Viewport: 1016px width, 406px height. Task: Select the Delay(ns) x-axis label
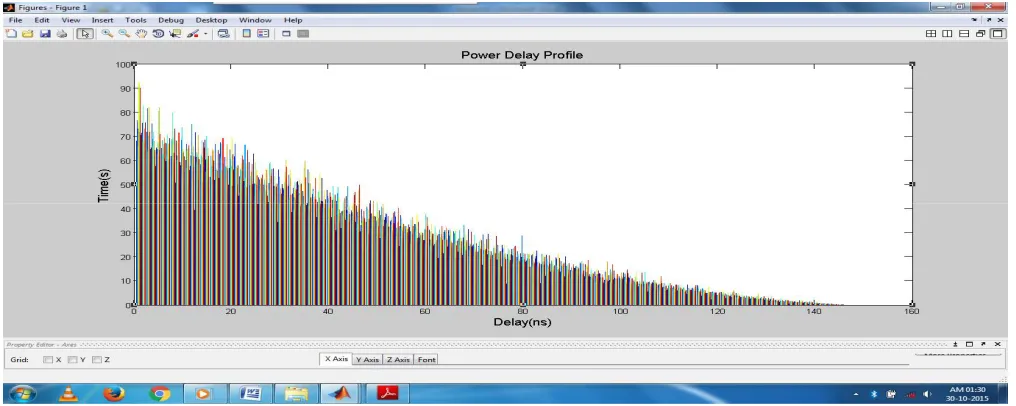522,322
